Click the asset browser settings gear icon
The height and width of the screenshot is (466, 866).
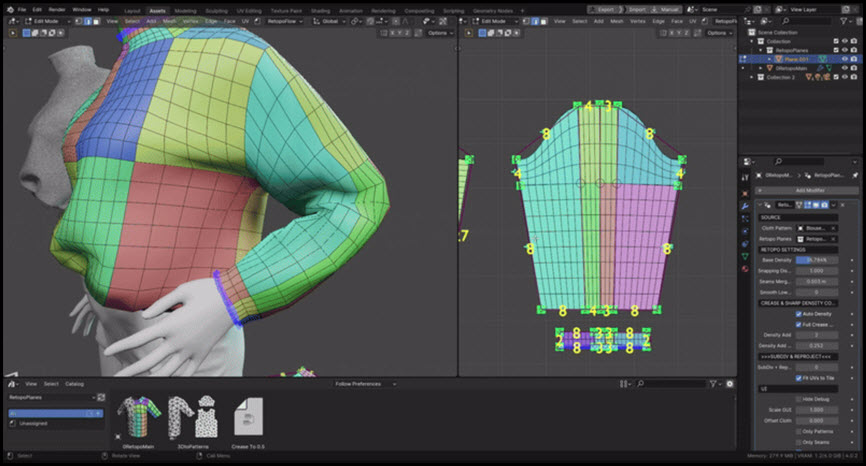pos(730,384)
